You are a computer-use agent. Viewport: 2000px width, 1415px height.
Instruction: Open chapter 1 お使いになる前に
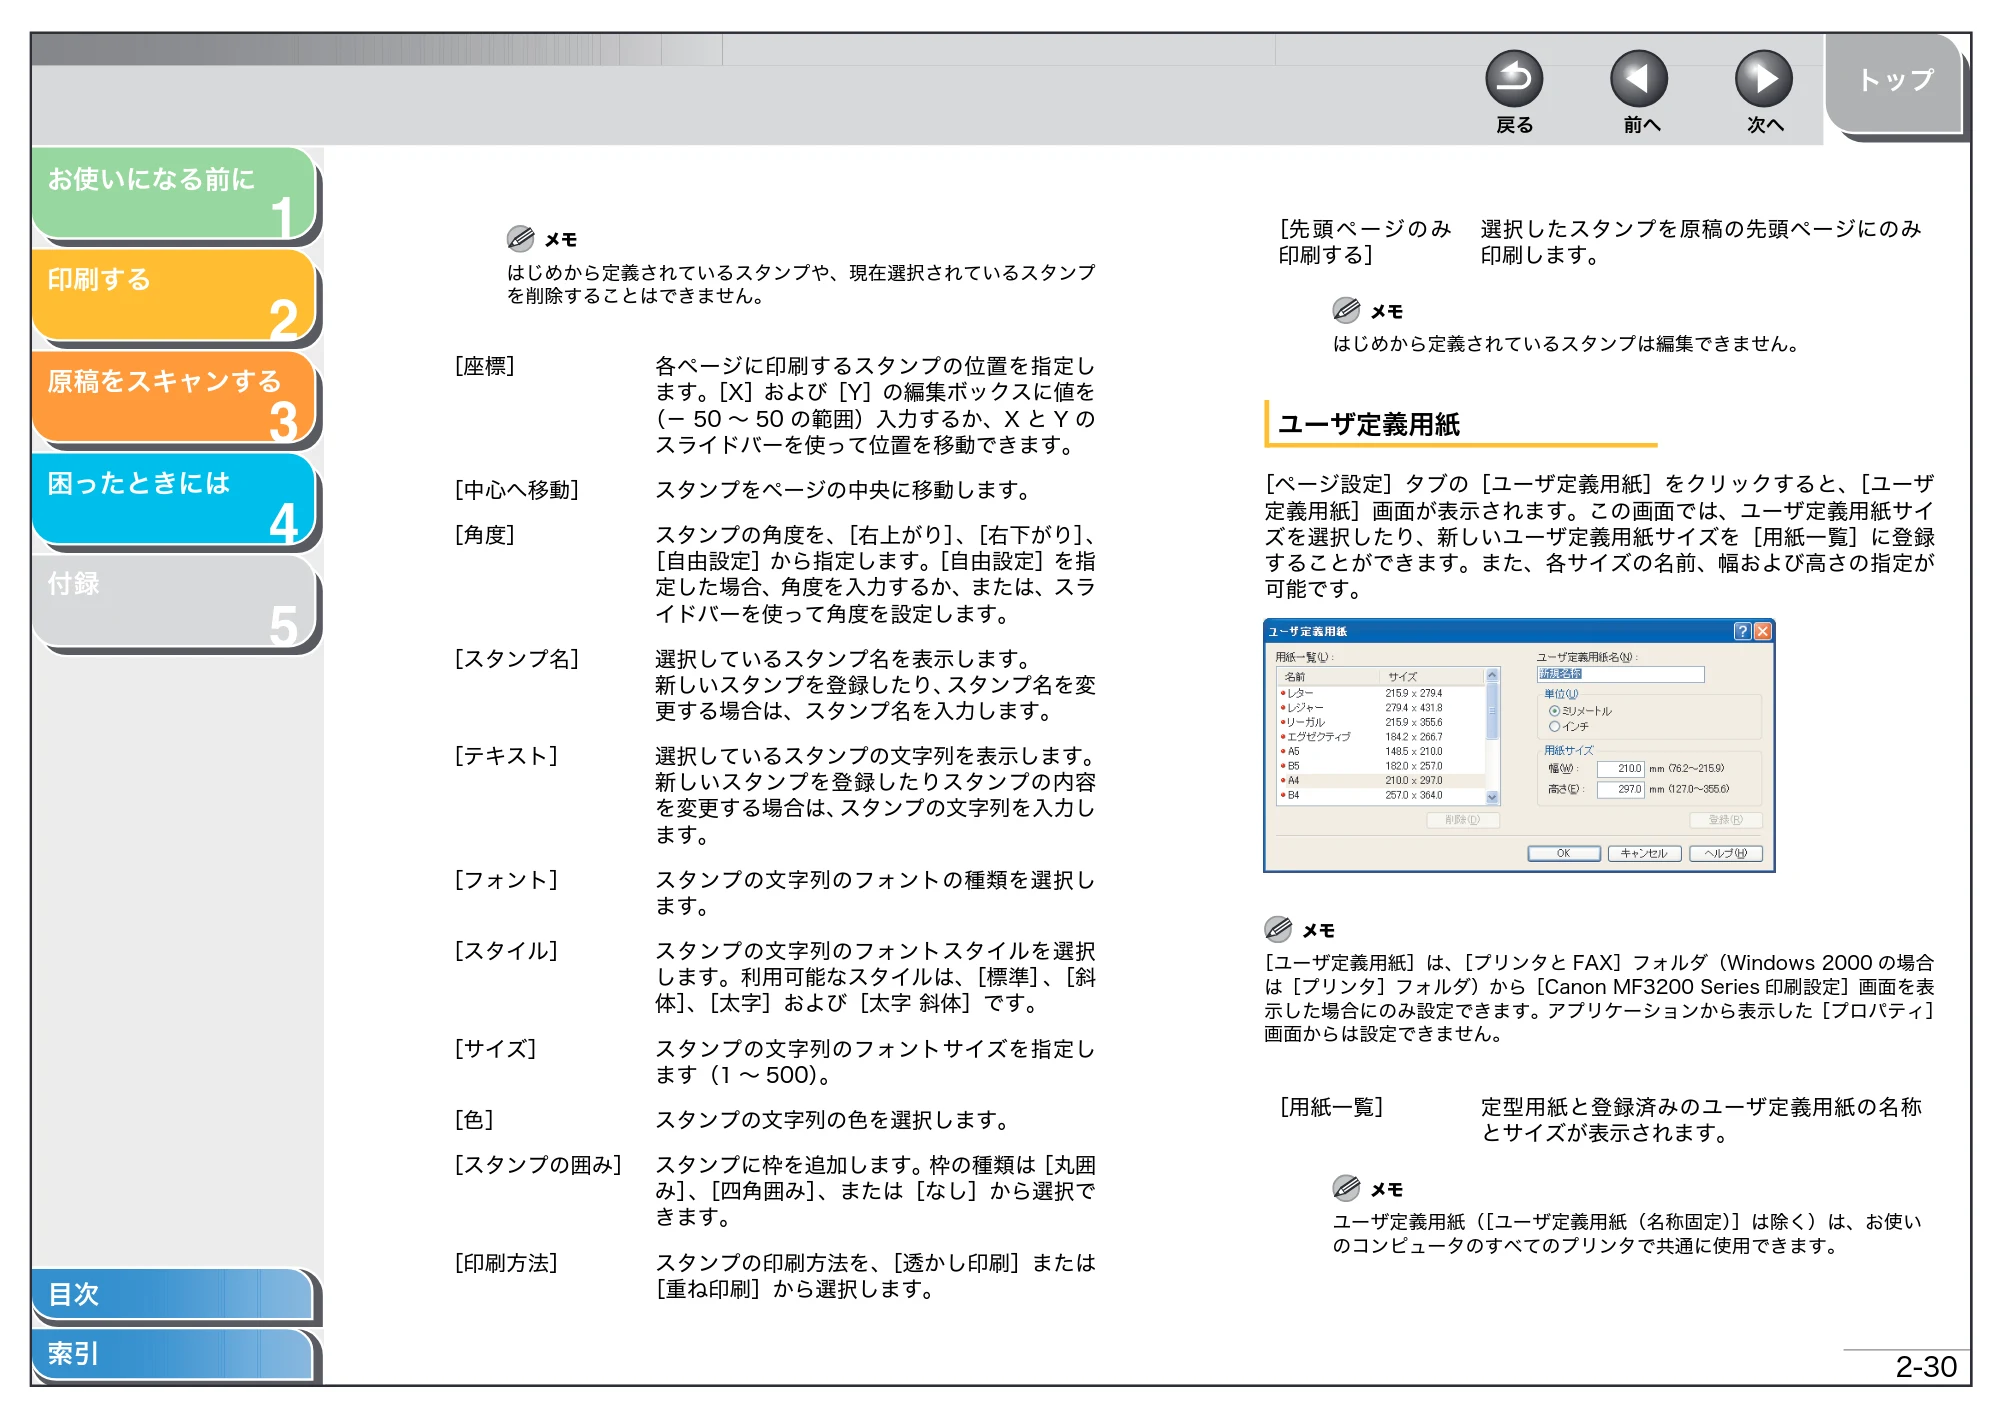[x=175, y=195]
